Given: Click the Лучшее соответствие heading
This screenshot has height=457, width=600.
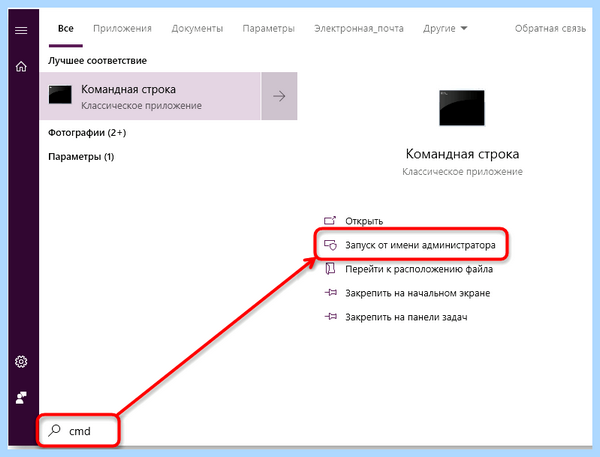Looking at the screenshot, I should (98, 60).
